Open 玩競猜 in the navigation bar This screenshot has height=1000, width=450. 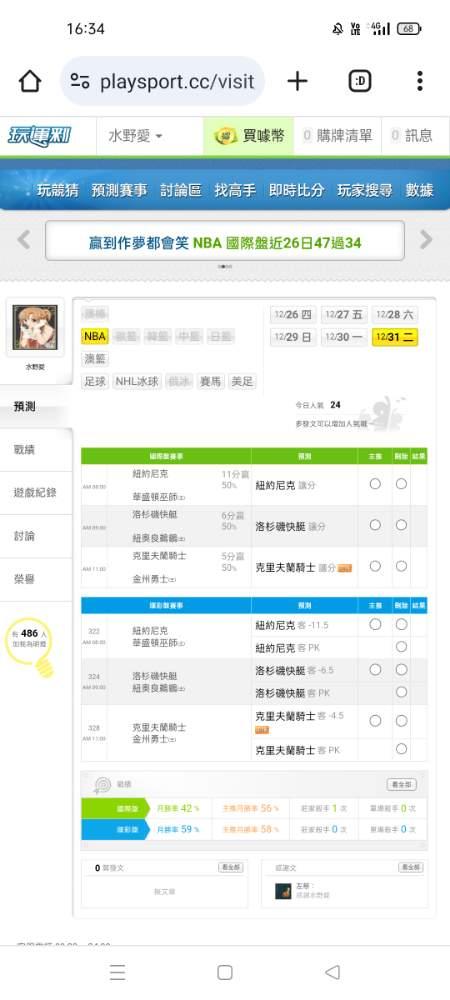click(x=57, y=190)
